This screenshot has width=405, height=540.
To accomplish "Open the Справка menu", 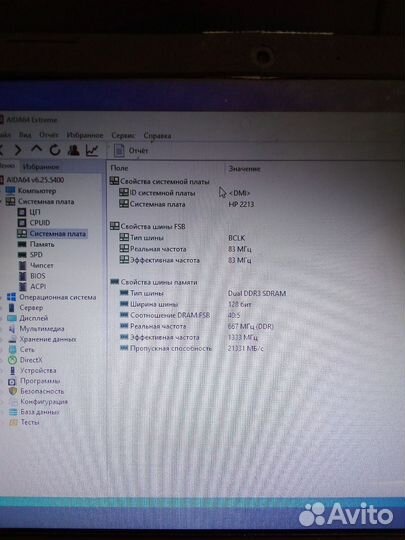I will [157, 135].
